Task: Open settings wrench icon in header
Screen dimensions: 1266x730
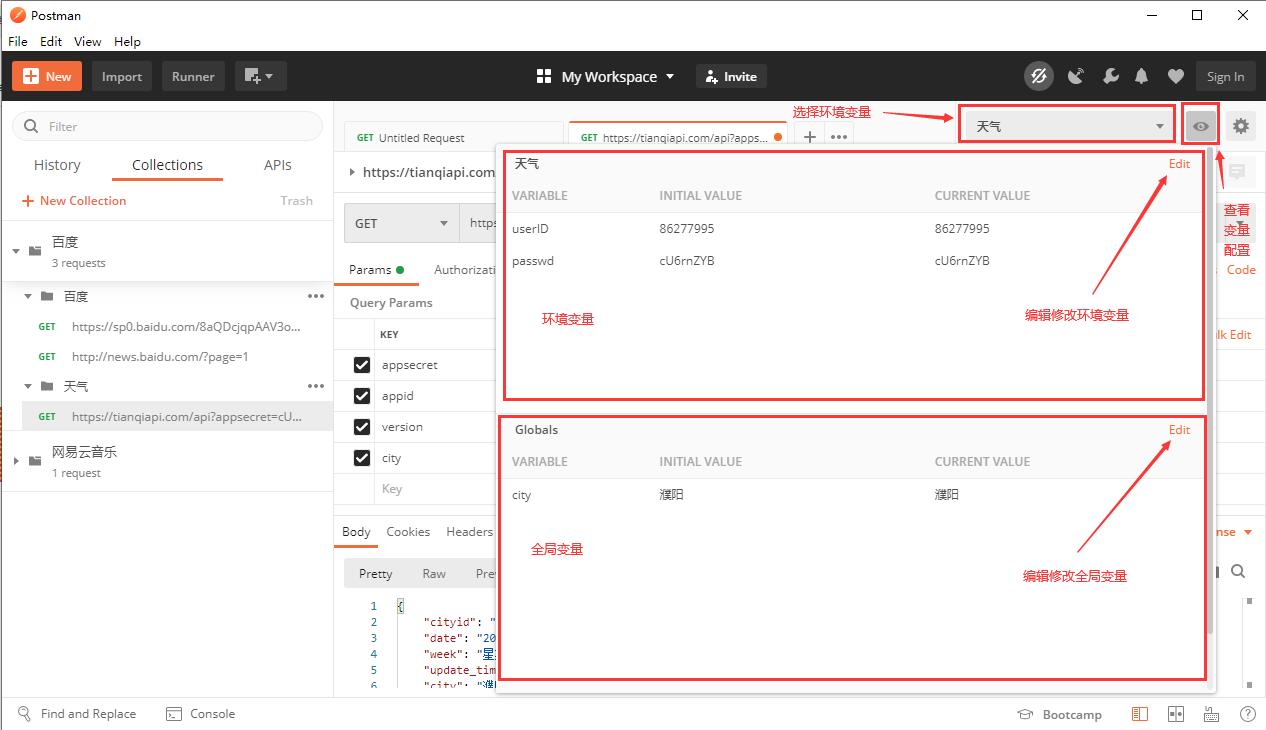Action: pyautogui.click(x=1110, y=76)
